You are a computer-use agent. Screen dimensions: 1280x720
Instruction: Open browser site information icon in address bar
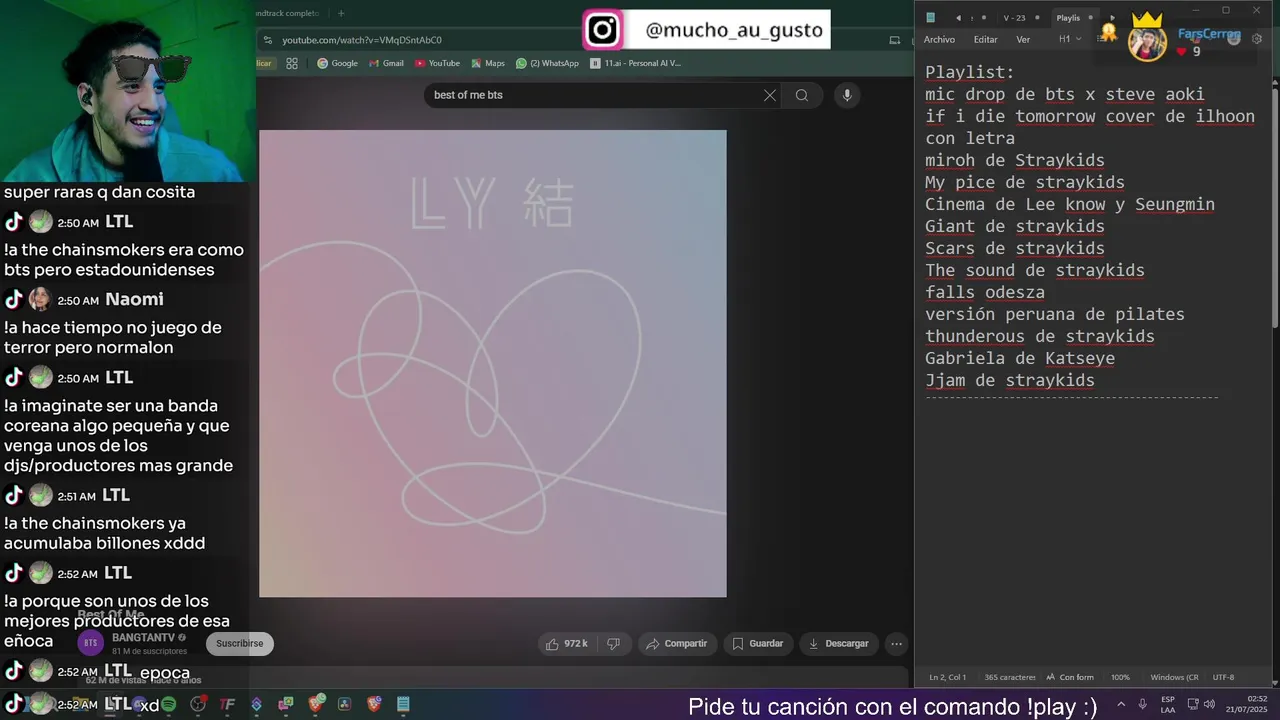pyautogui.click(x=267, y=40)
